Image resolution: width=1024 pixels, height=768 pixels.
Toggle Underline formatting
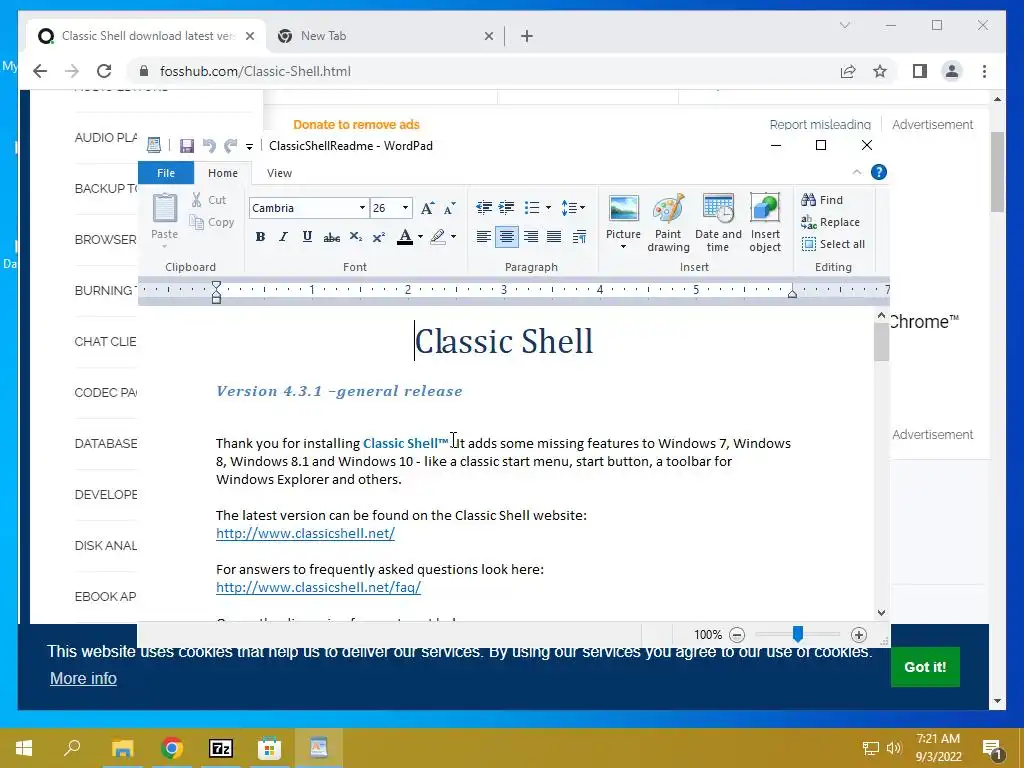tap(307, 236)
